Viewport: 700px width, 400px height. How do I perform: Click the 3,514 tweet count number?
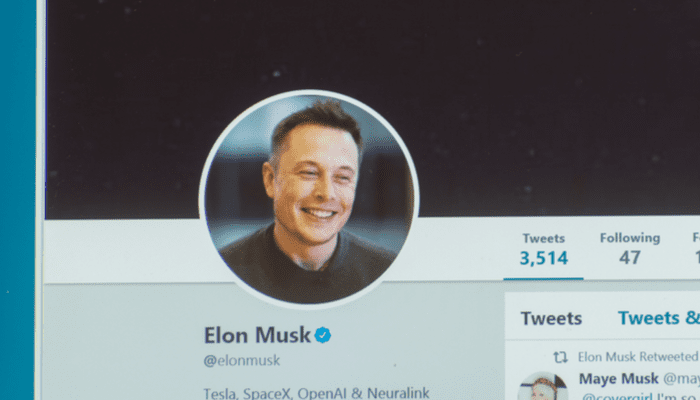click(543, 258)
